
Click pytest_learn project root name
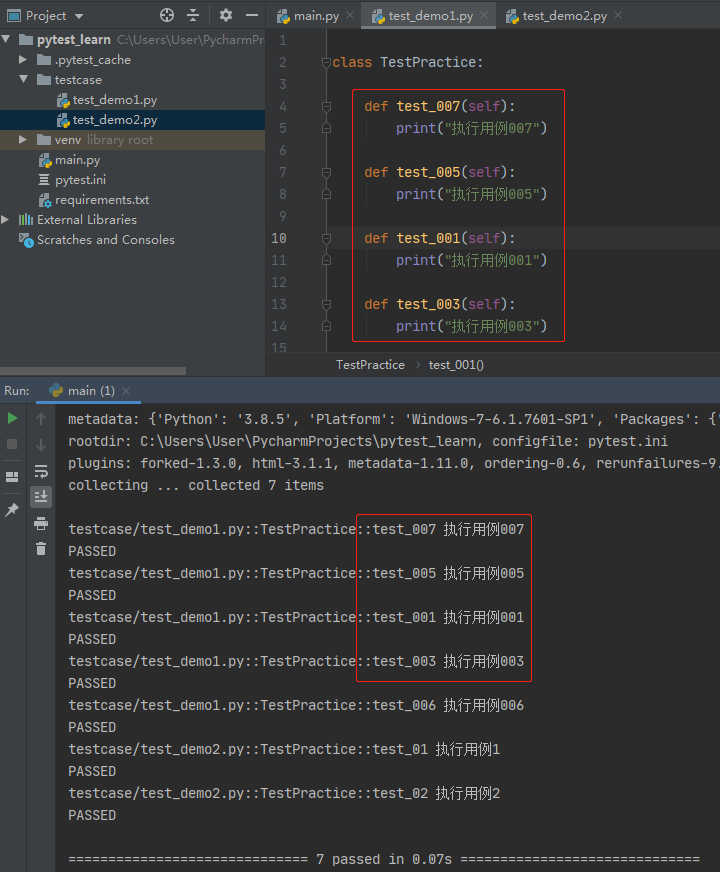coord(73,40)
